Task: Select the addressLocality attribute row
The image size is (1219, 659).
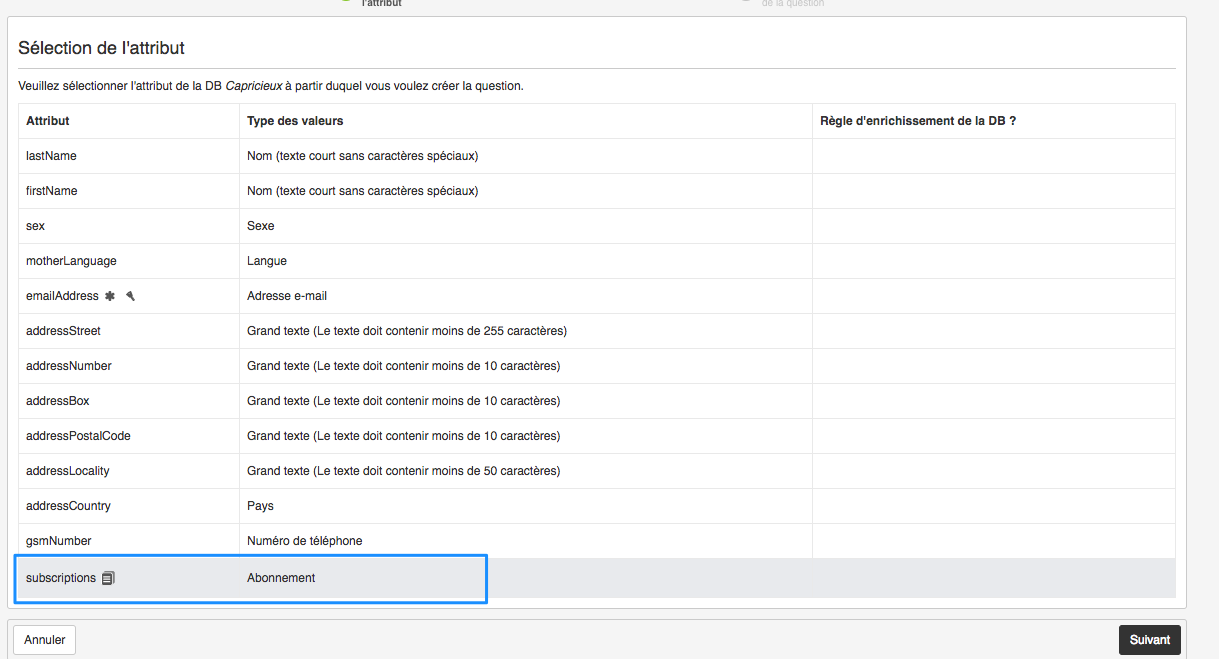Action: click(x=128, y=470)
